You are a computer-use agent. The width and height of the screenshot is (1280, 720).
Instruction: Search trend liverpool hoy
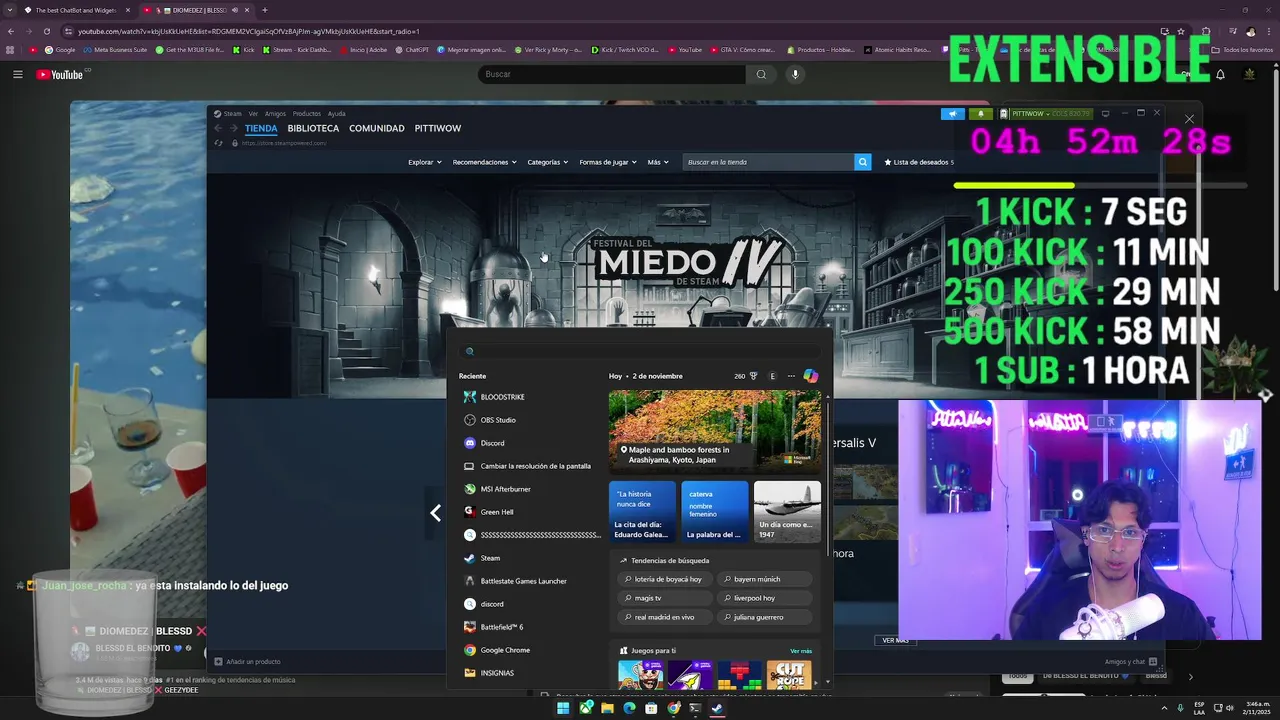[765, 598]
